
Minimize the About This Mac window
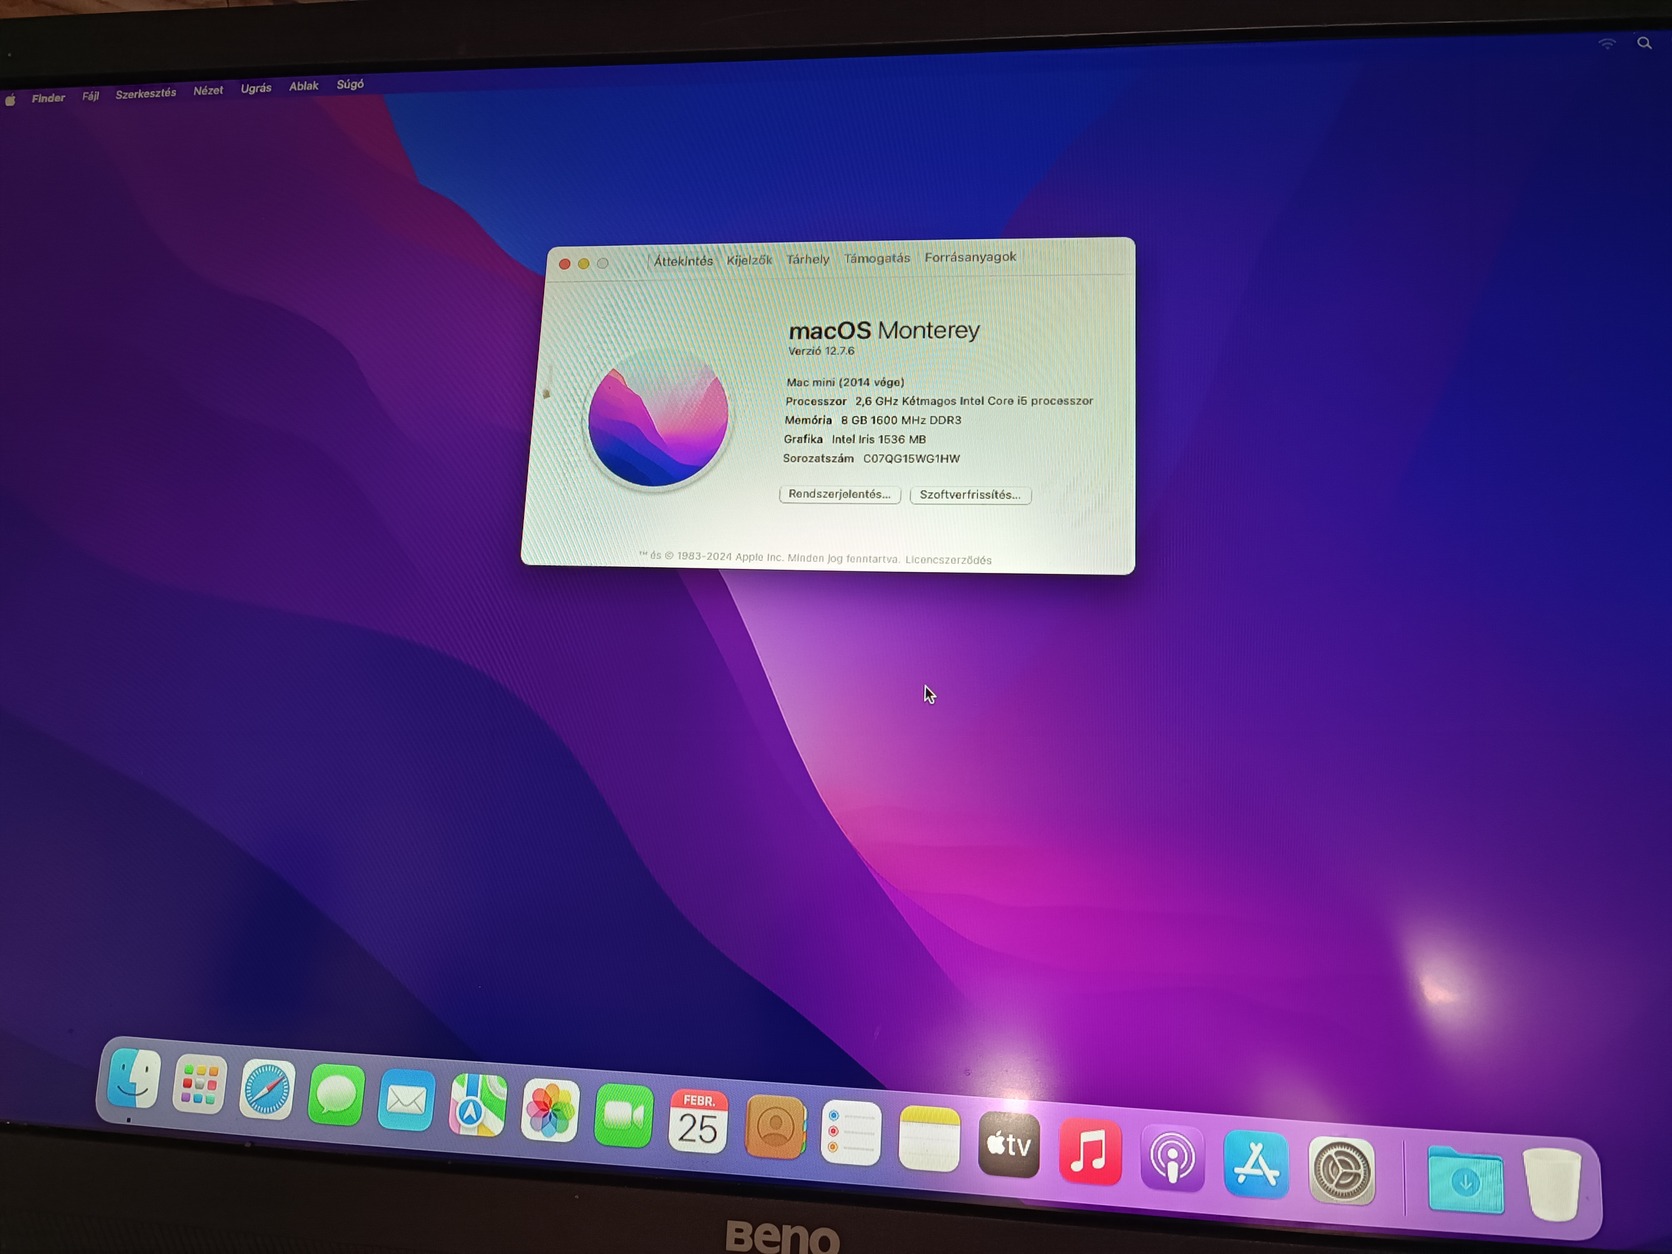click(584, 264)
